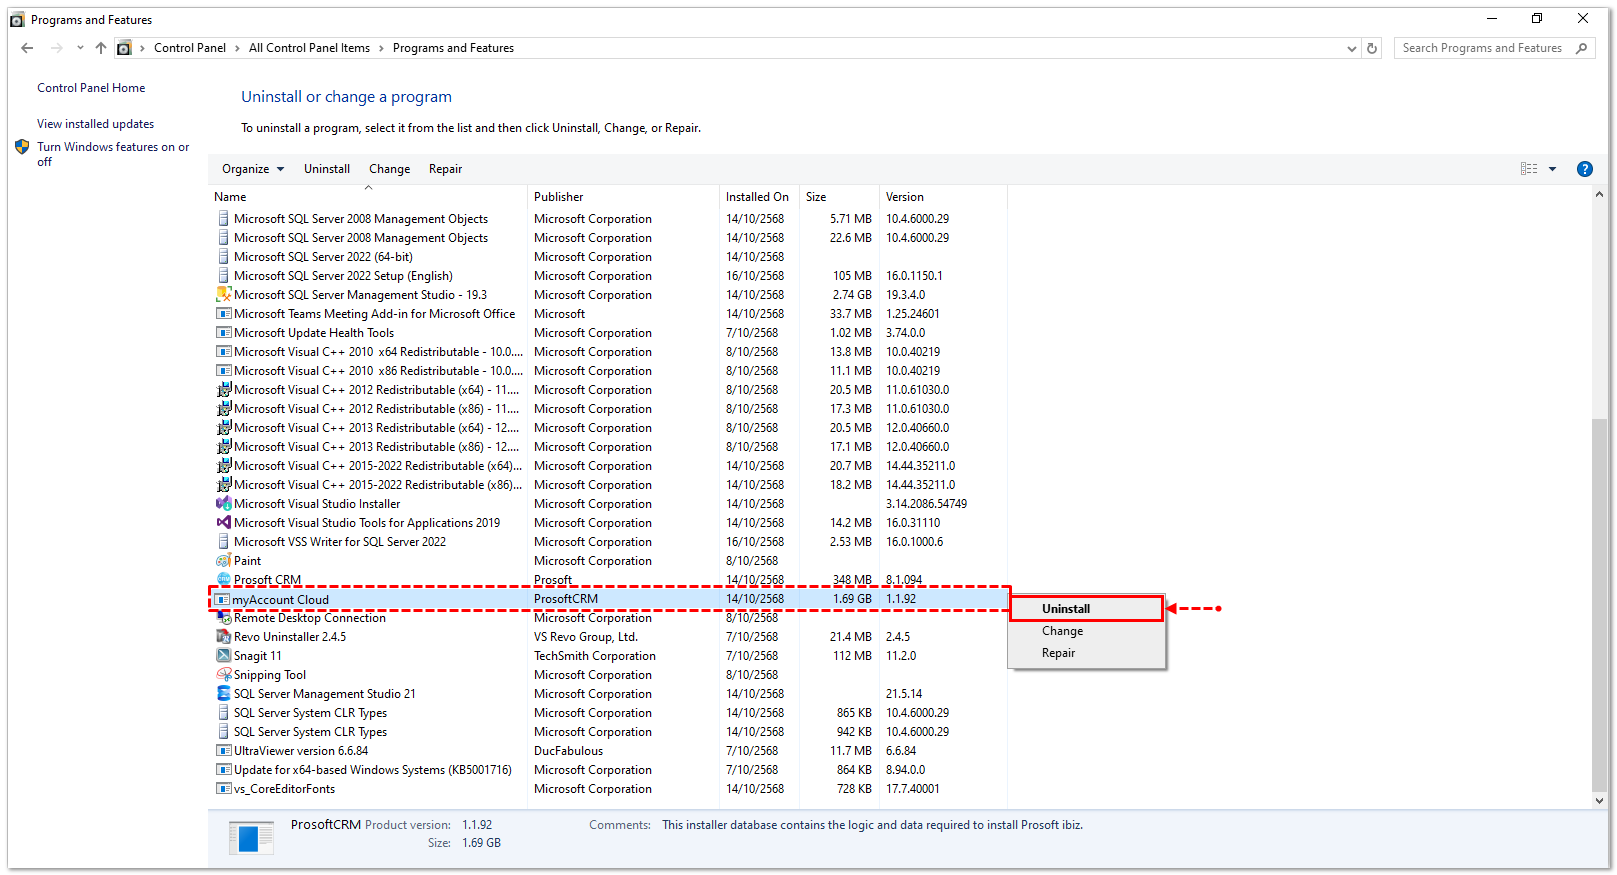This screenshot has height=875, width=1617.
Task: Select Repair in the context menu
Action: (x=1058, y=653)
